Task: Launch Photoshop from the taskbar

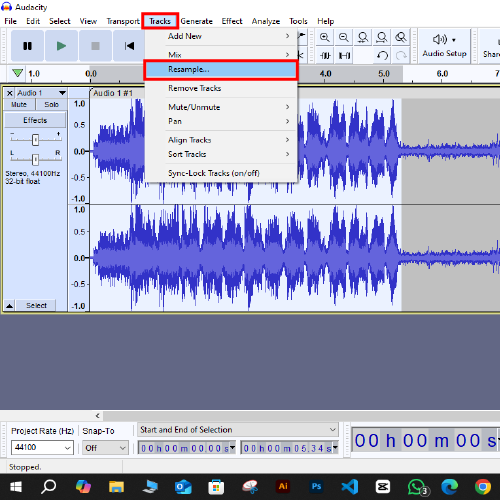Action: point(316,486)
